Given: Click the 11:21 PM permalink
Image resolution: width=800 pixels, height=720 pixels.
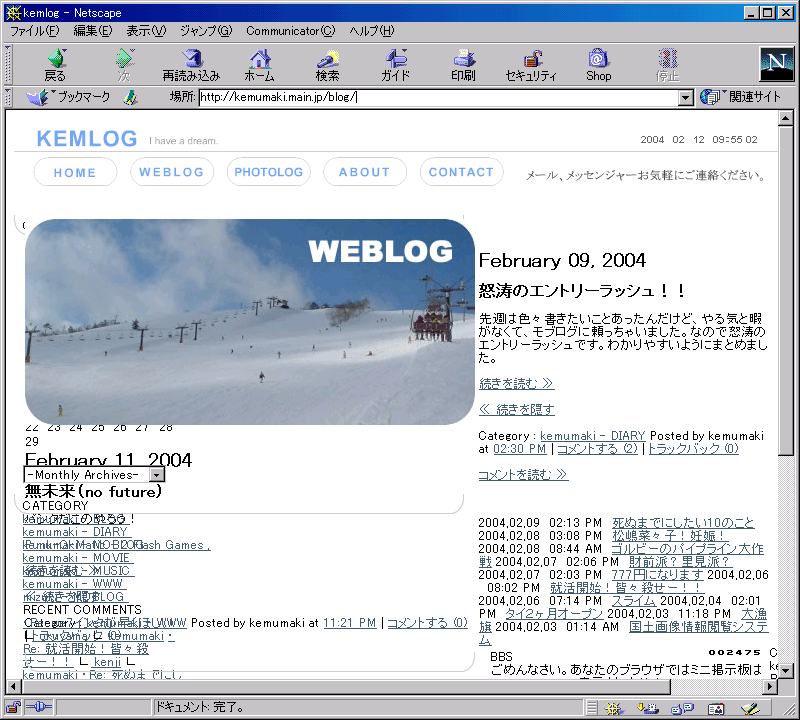Looking at the screenshot, I should [x=349, y=623].
